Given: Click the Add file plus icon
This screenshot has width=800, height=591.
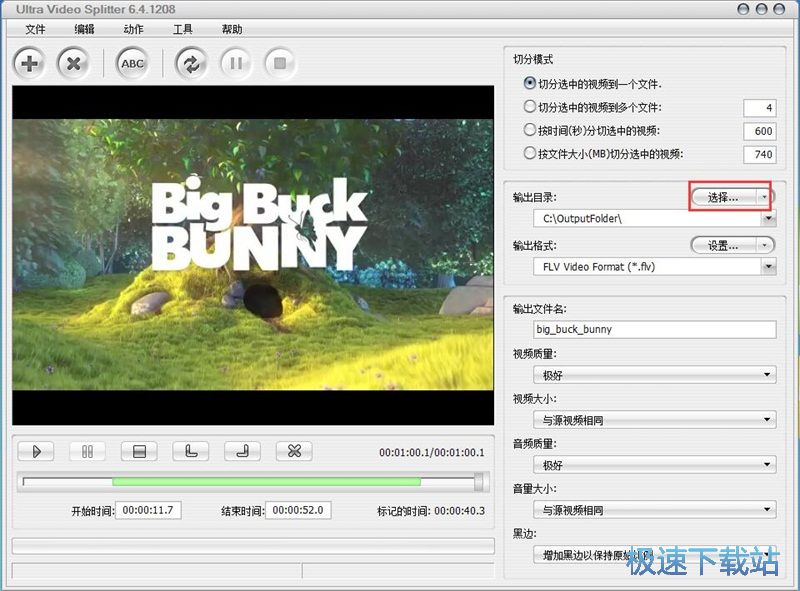Looking at the screenshot, I should point(29,63).
